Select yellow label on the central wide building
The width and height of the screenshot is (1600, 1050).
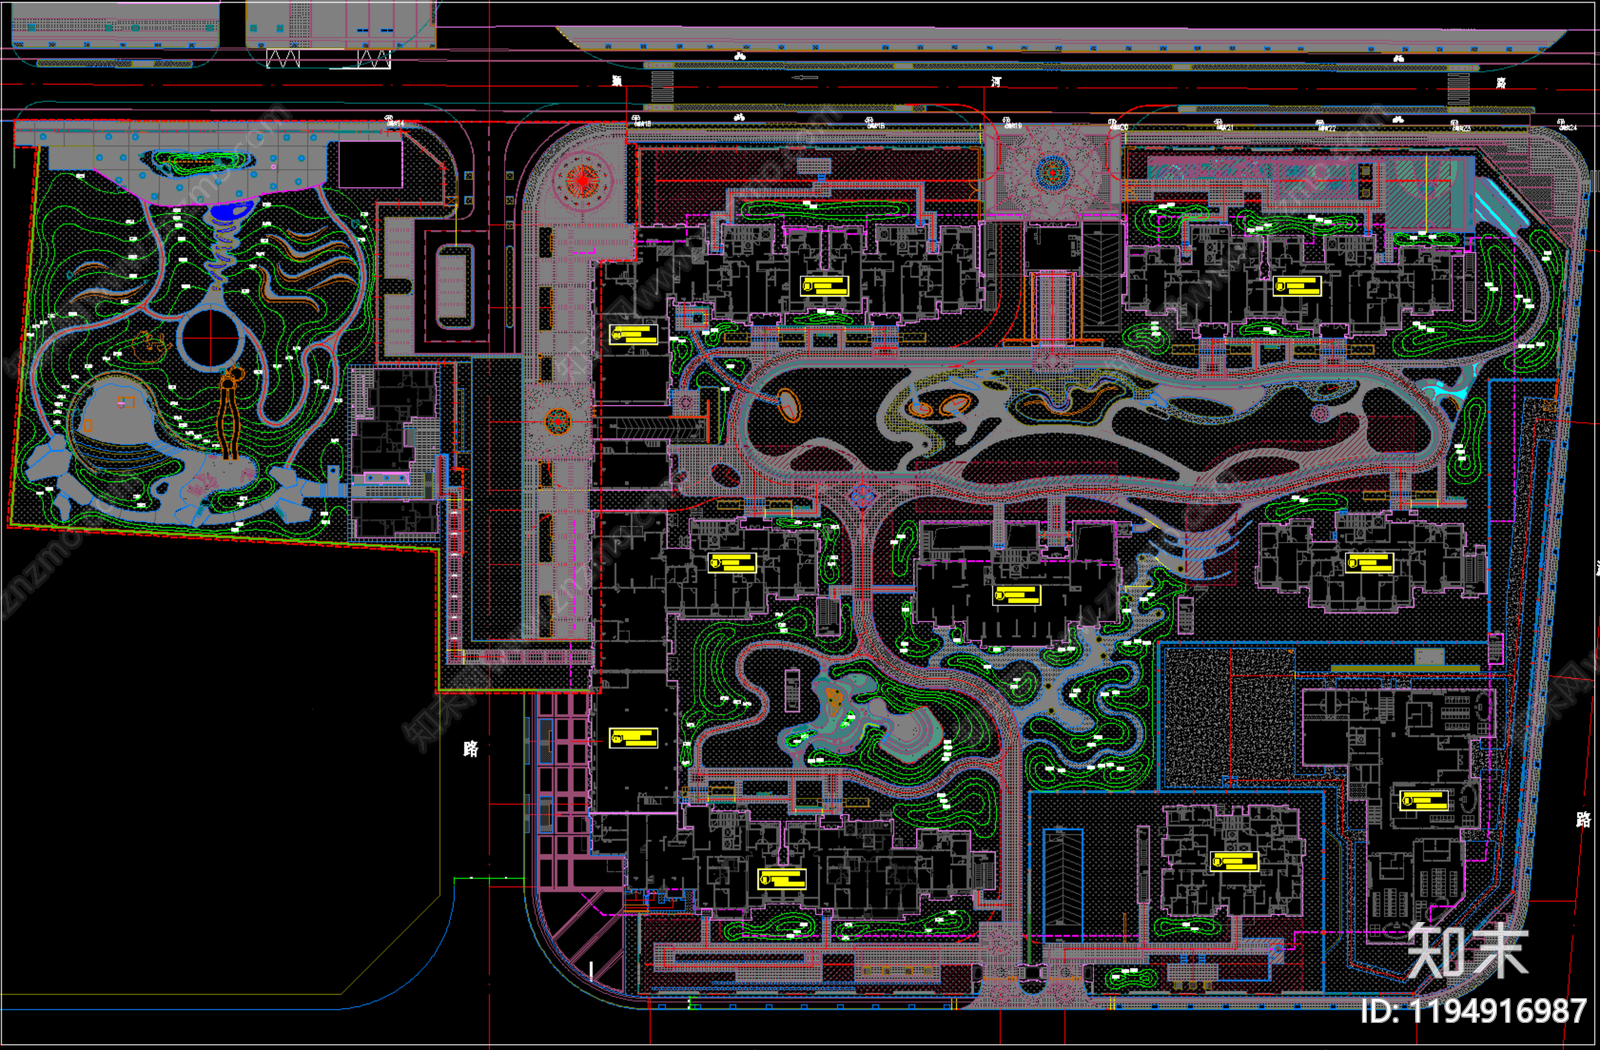coord(1017,596)
